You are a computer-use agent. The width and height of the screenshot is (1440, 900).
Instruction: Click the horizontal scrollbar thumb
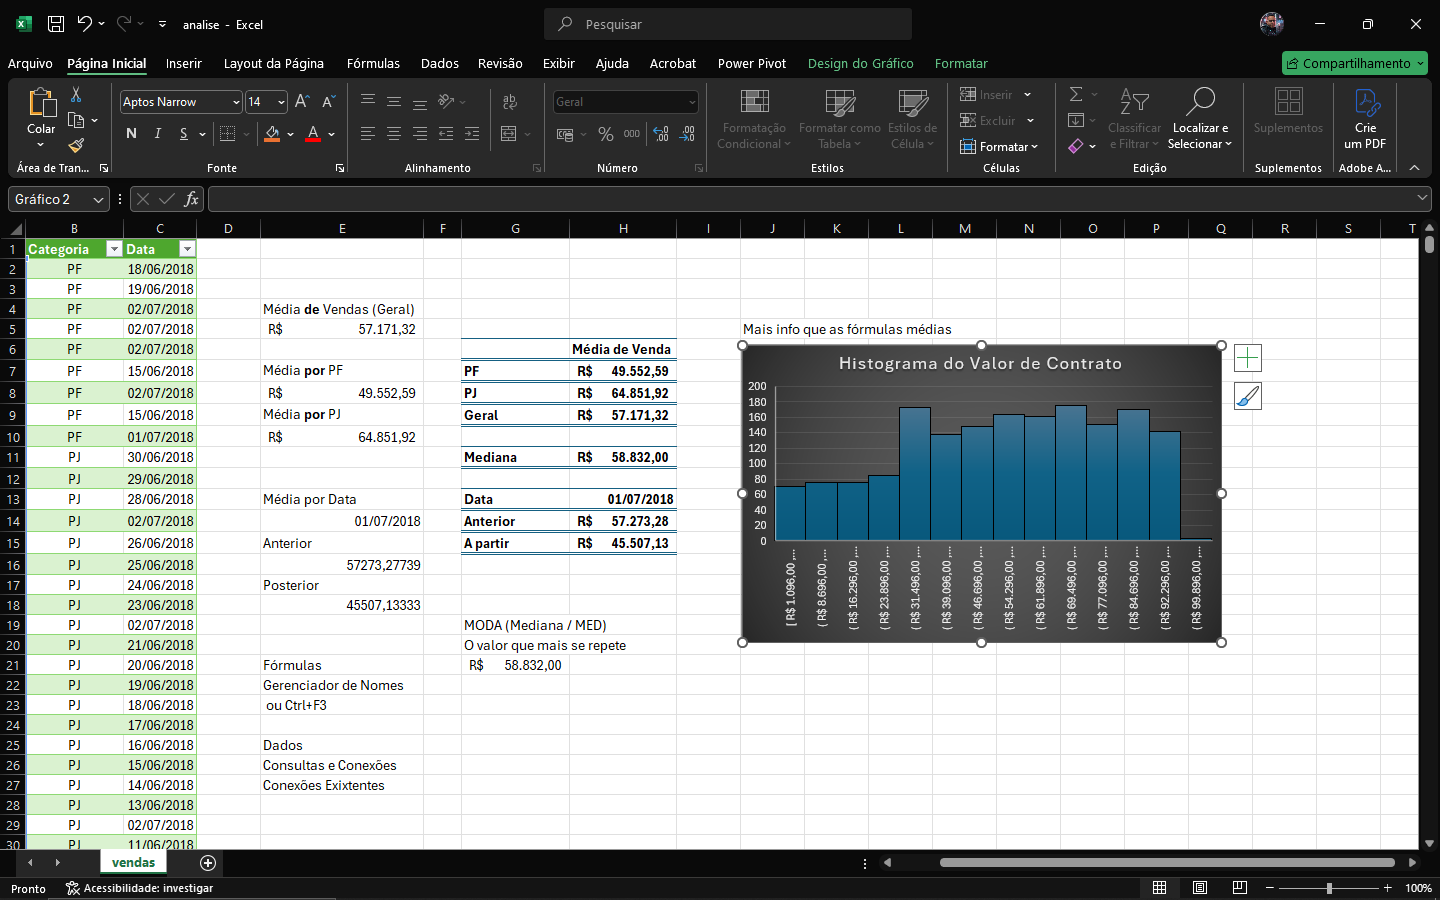point(1167,862)
